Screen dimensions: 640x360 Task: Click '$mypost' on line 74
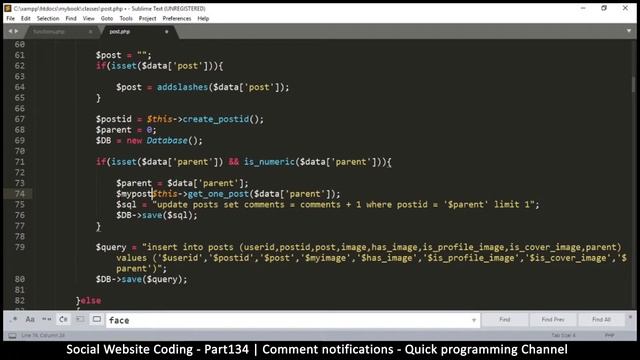(134, 194)
